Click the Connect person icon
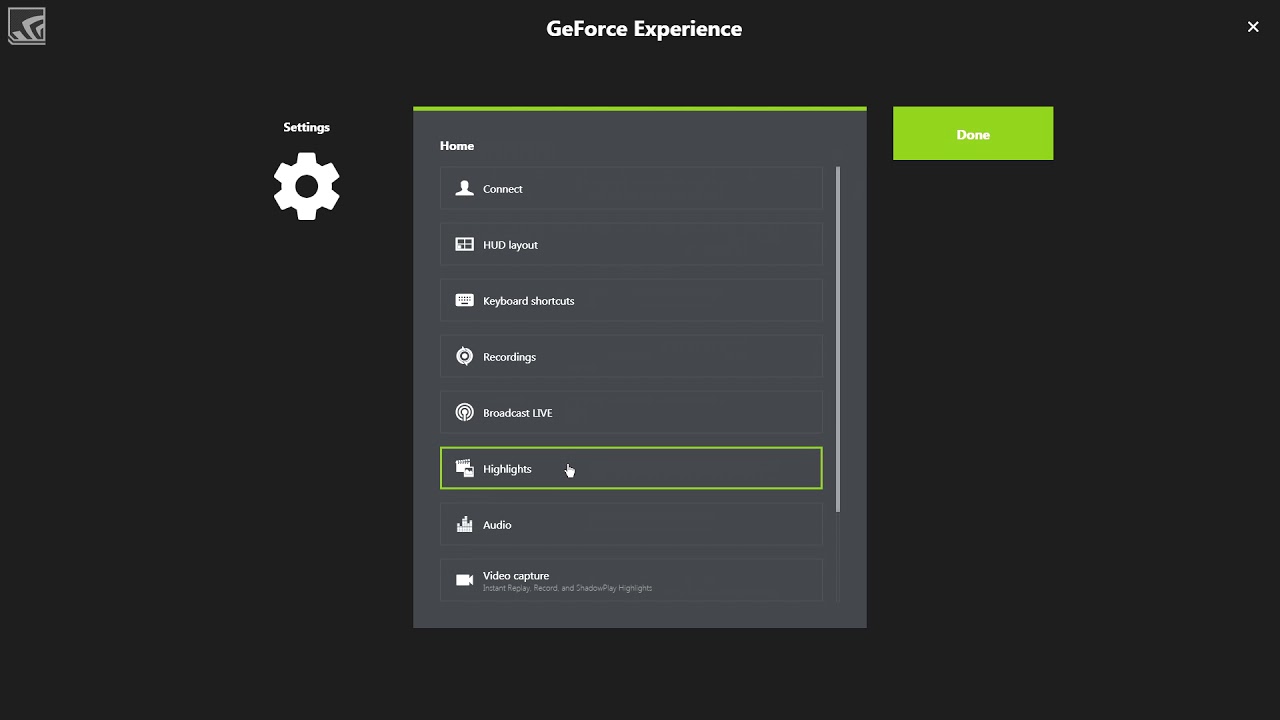 [464, 188]
